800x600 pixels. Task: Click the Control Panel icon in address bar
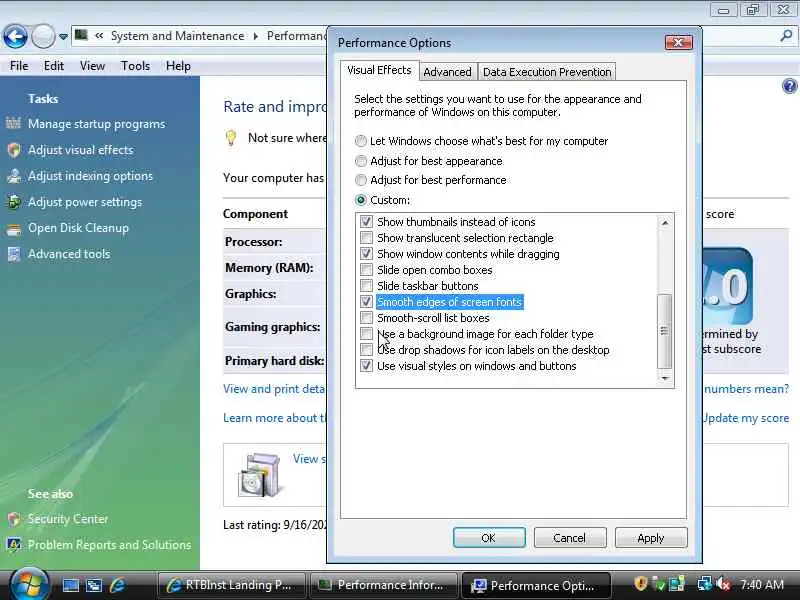pyautogui.click(x=81, y=35)
